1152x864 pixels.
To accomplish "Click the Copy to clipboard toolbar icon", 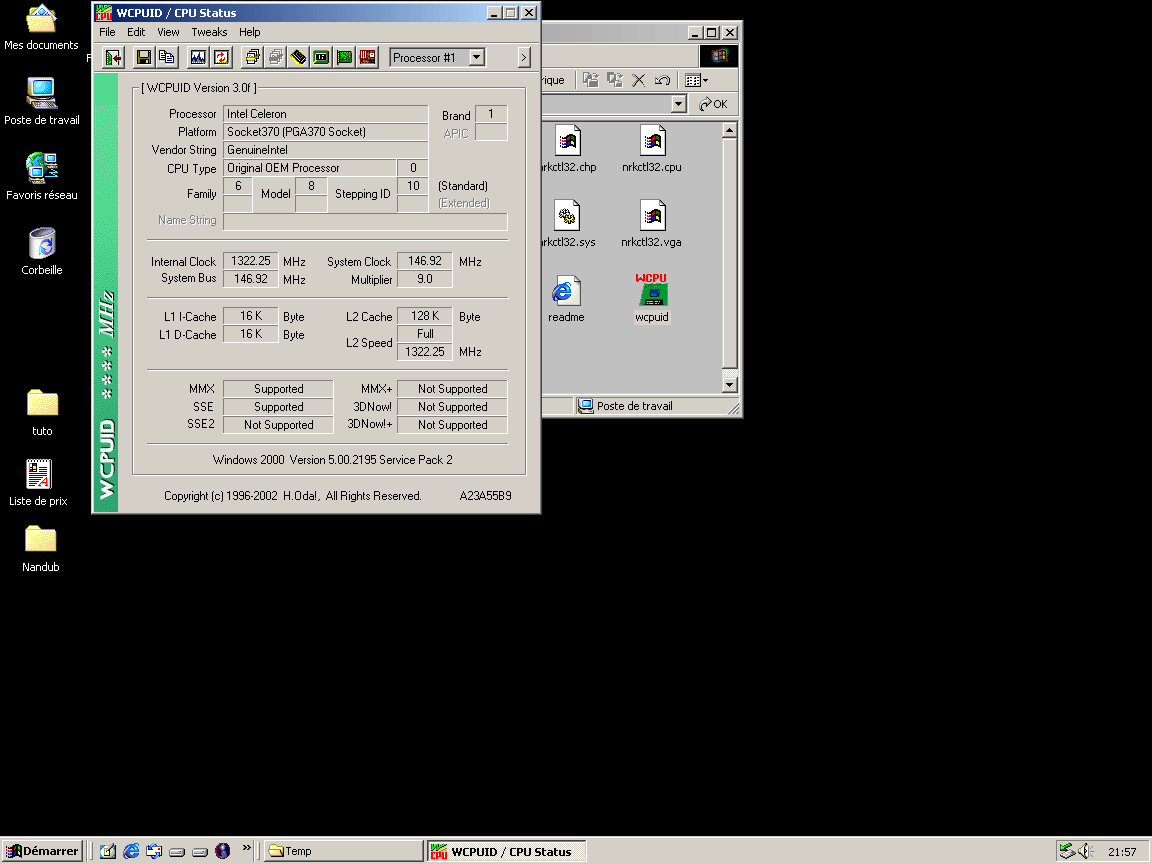I will point(167,57).
